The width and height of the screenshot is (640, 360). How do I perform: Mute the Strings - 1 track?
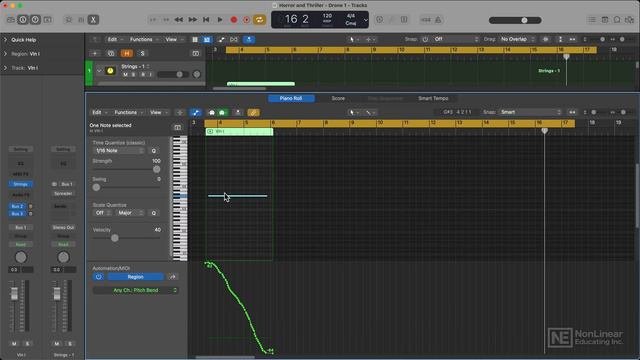point(125,75)
